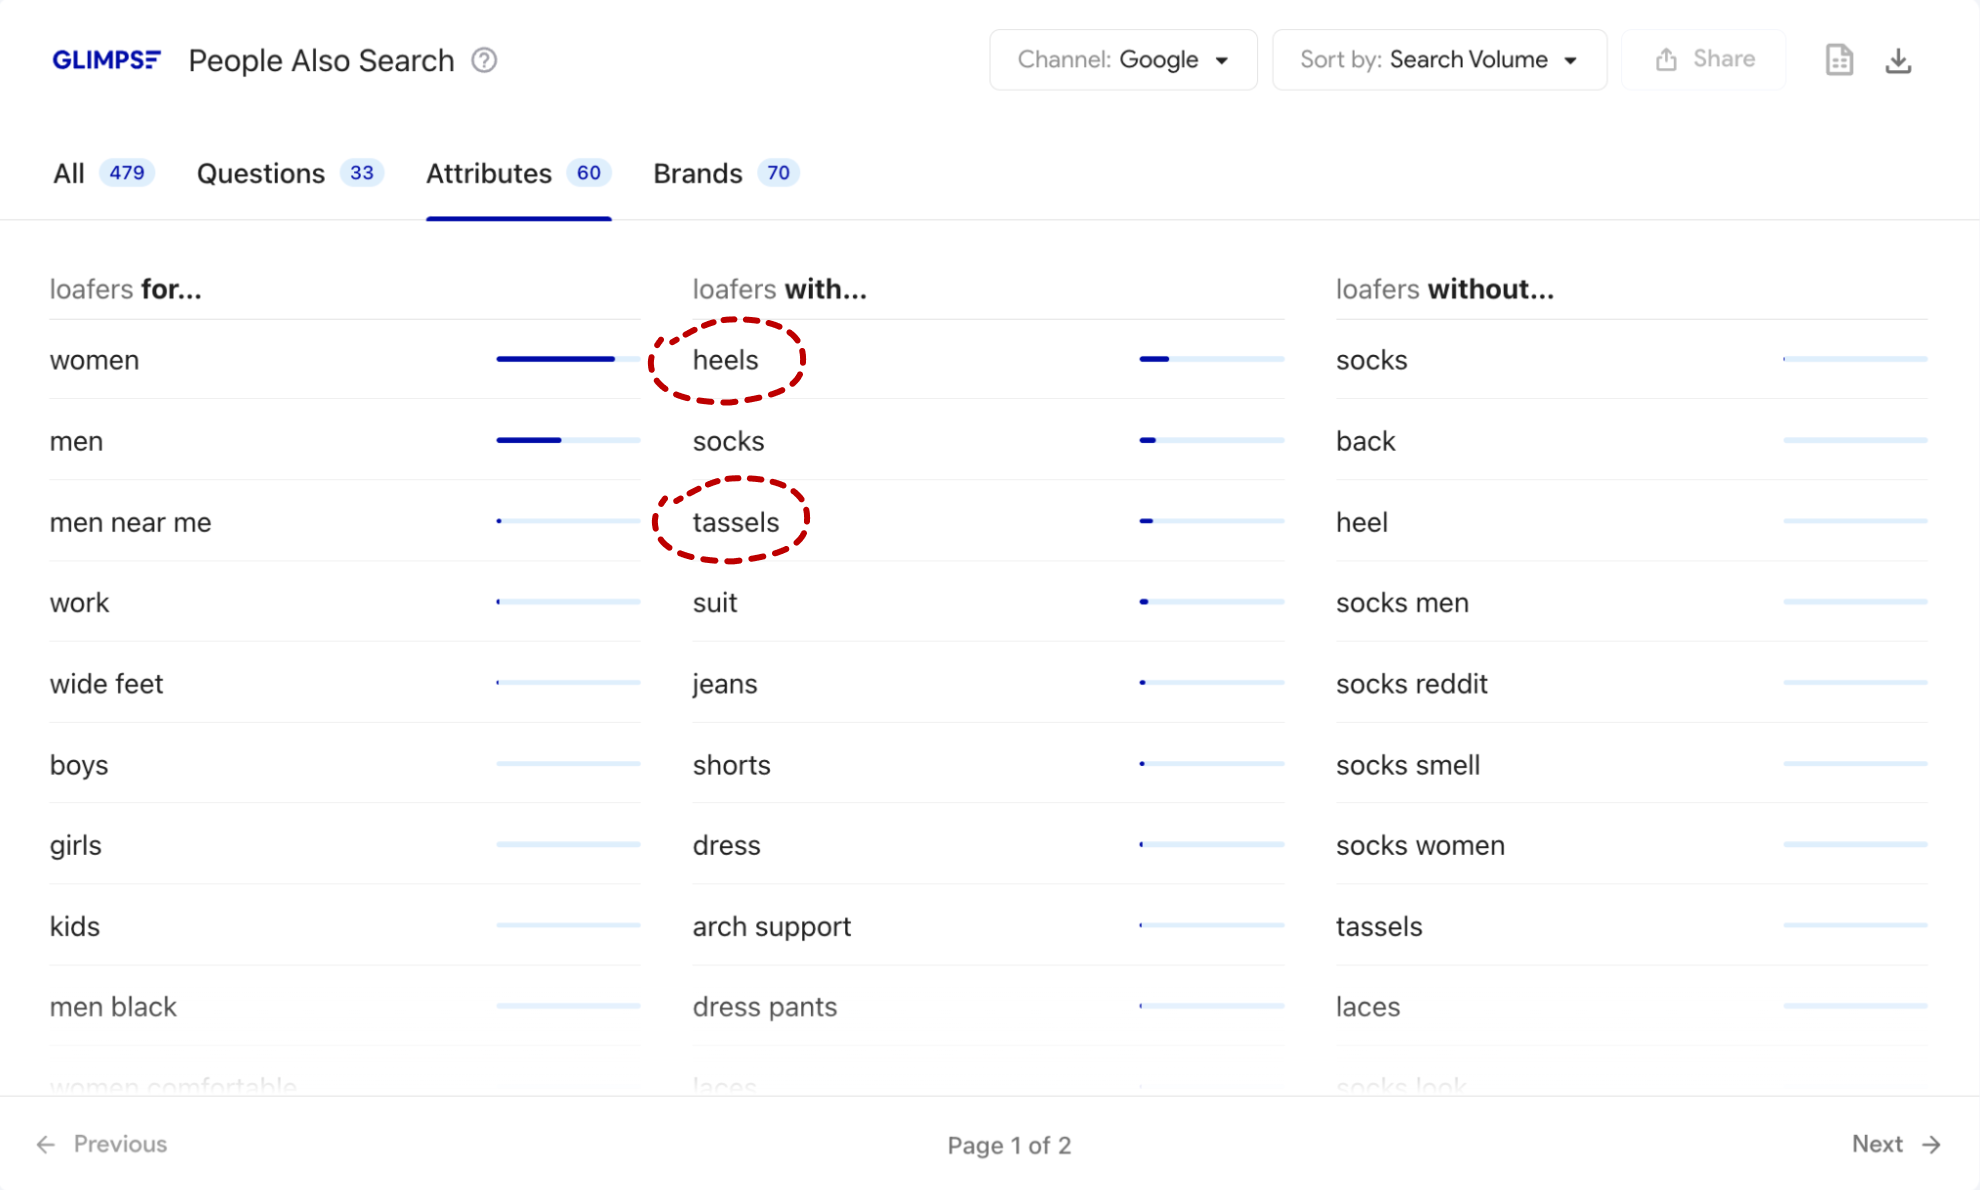Click the Share button
Image resolution: width=1980 pixels, height=1190 pixels.
point(1704,60)
